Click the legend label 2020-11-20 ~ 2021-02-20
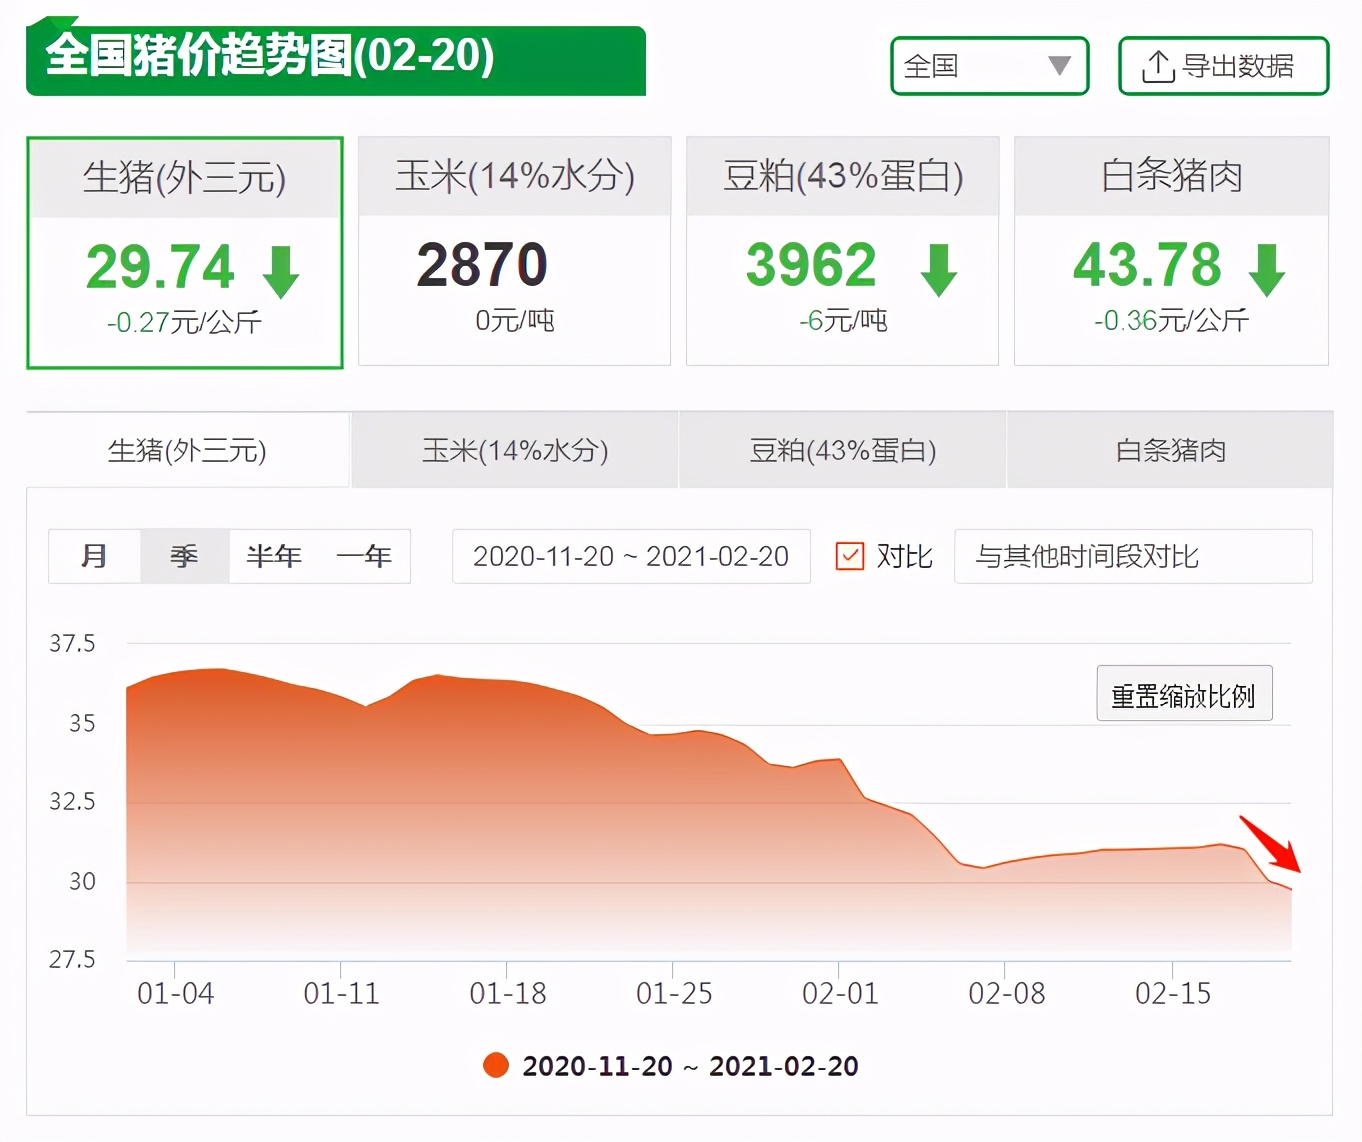 pos(690,1066)
